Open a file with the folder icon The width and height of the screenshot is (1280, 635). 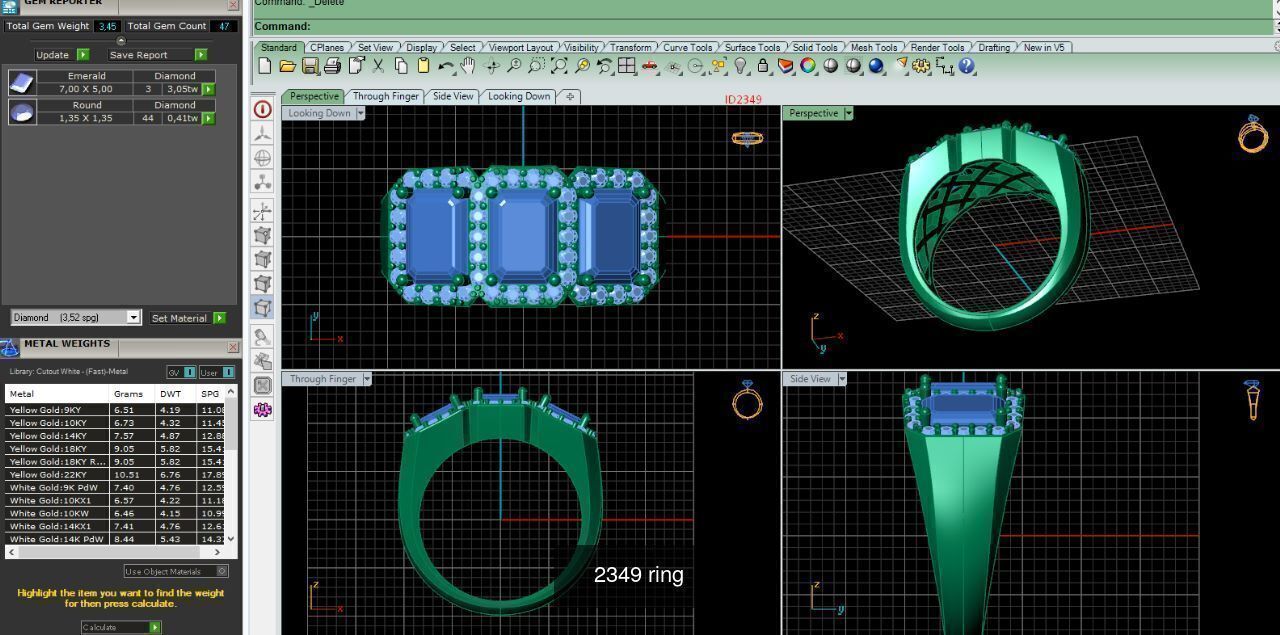(287, 66)
